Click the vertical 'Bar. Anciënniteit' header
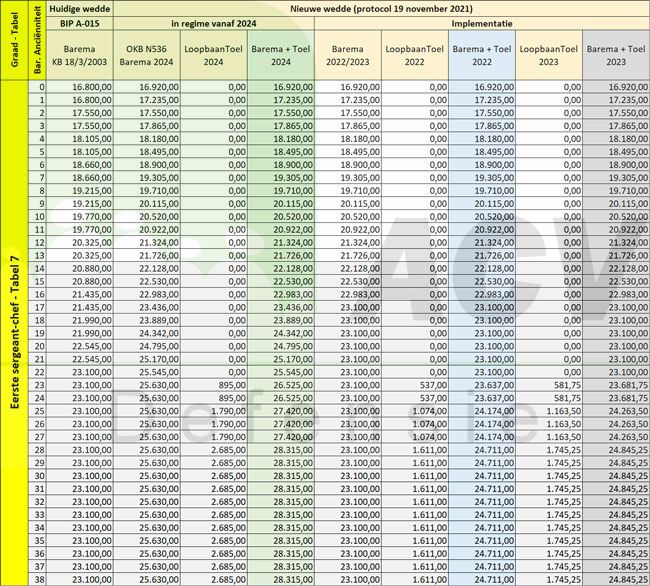 click(x=37, y=40)
